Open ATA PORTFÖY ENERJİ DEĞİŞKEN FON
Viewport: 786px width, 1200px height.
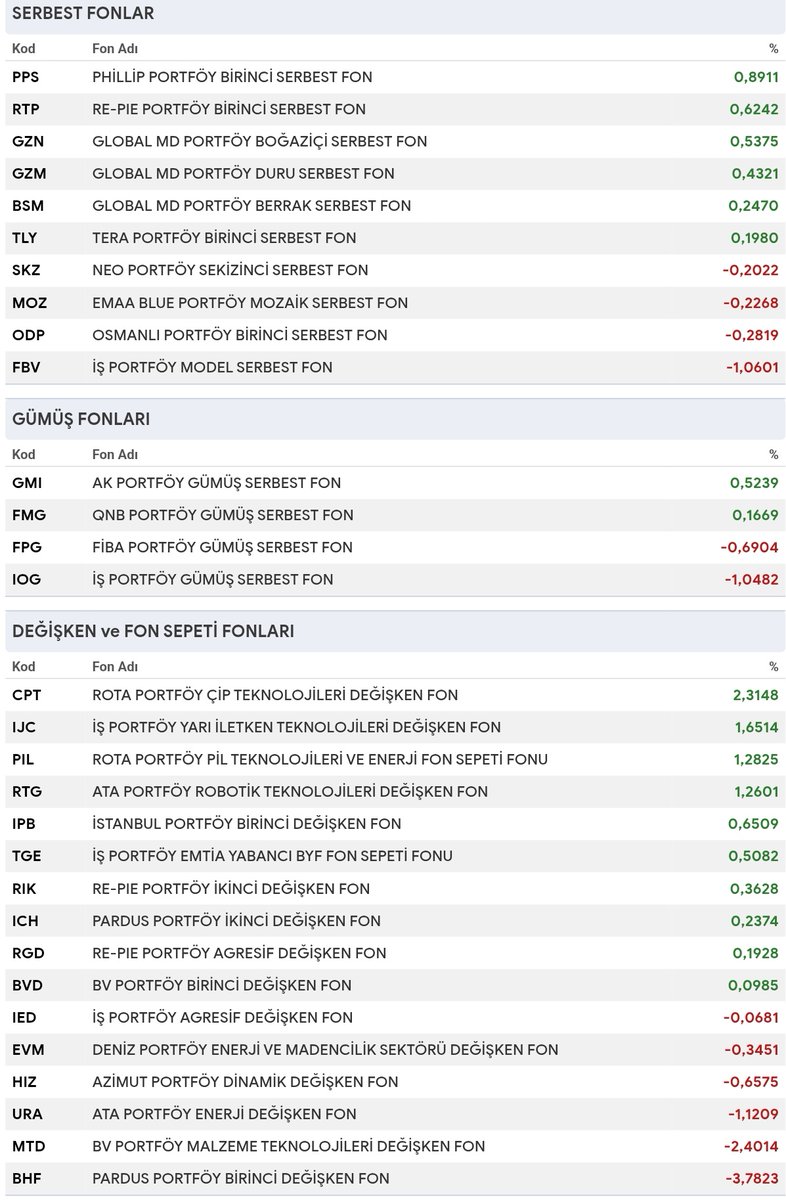point(224,1114)
